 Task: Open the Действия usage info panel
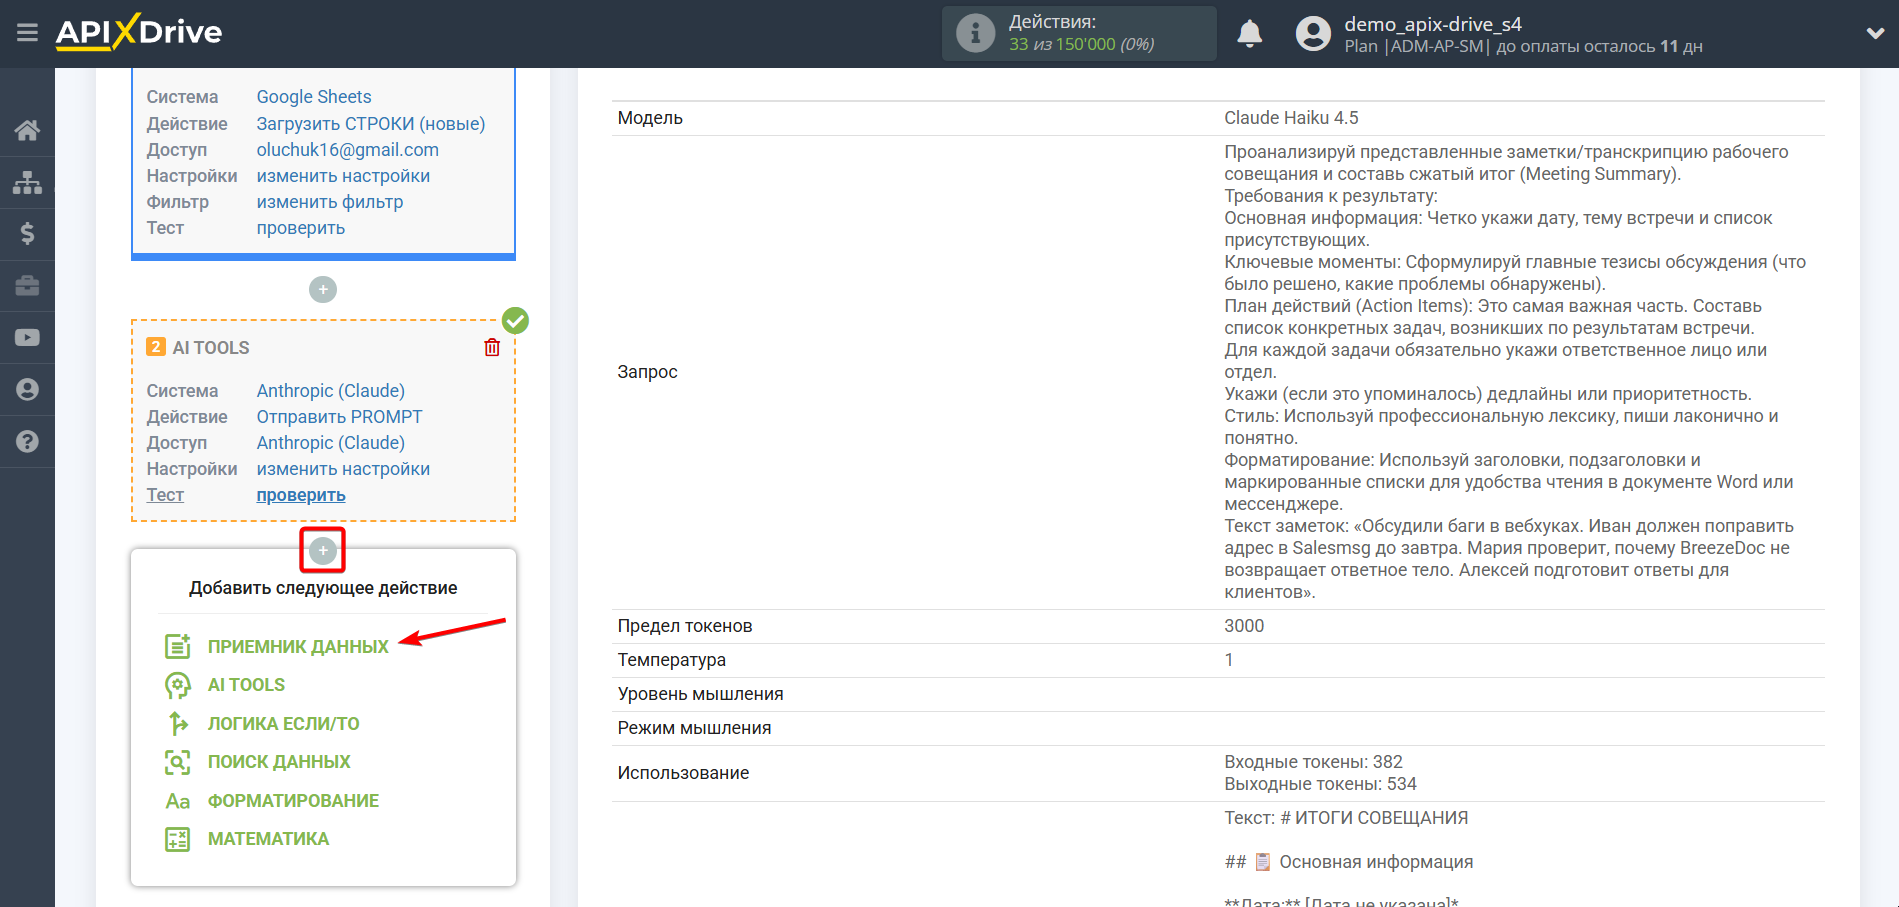pyautogui.click(x=1078, y=33)
